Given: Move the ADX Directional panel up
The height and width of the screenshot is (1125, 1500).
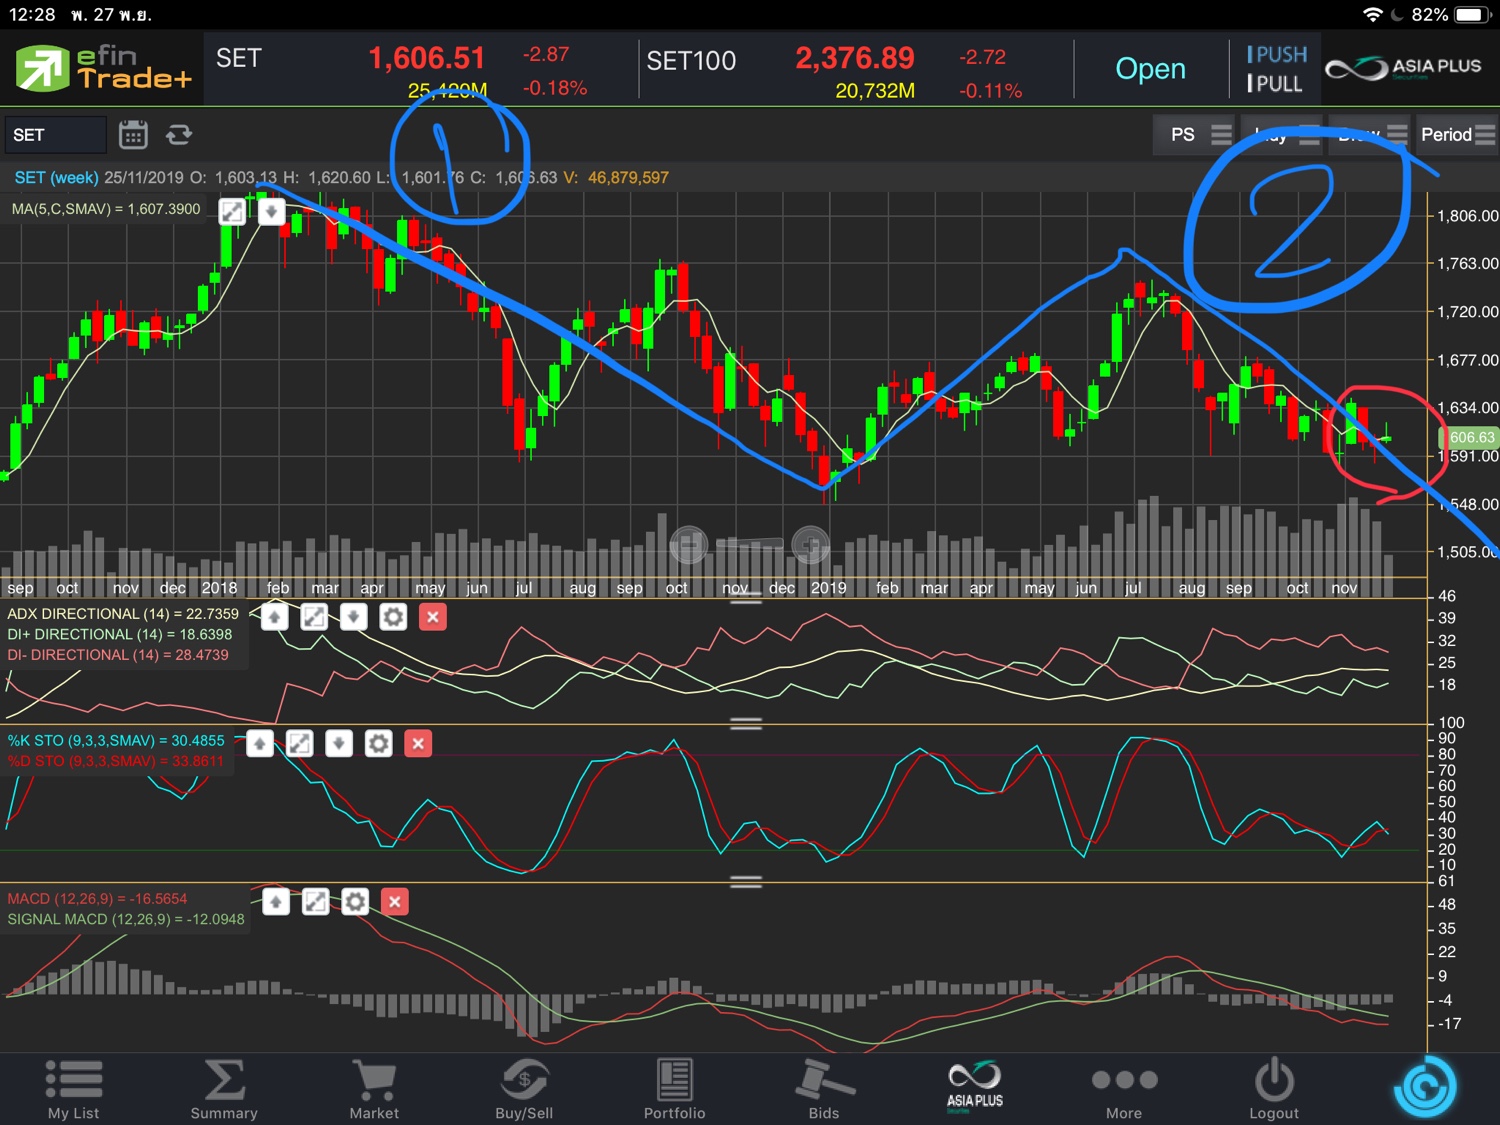Looking at the screenshot, I should 275,617.
